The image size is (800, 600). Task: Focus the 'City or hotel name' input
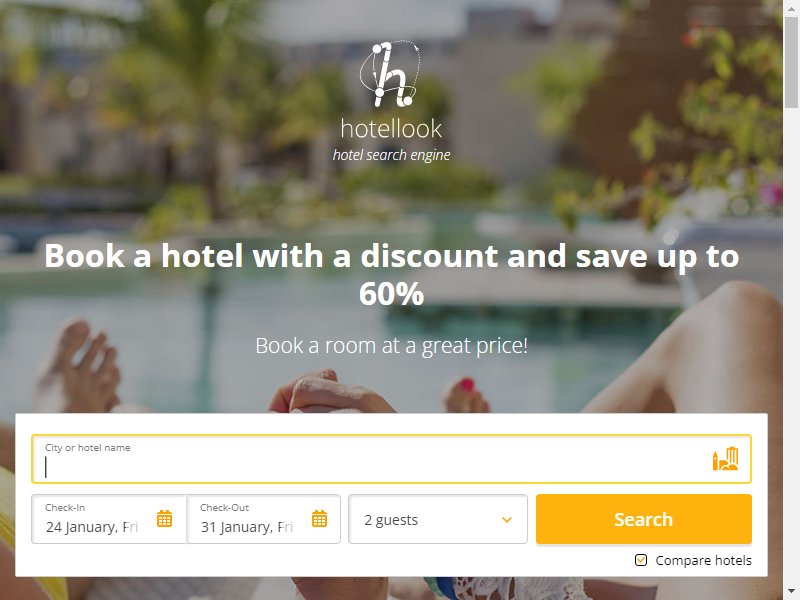(391, 459)
